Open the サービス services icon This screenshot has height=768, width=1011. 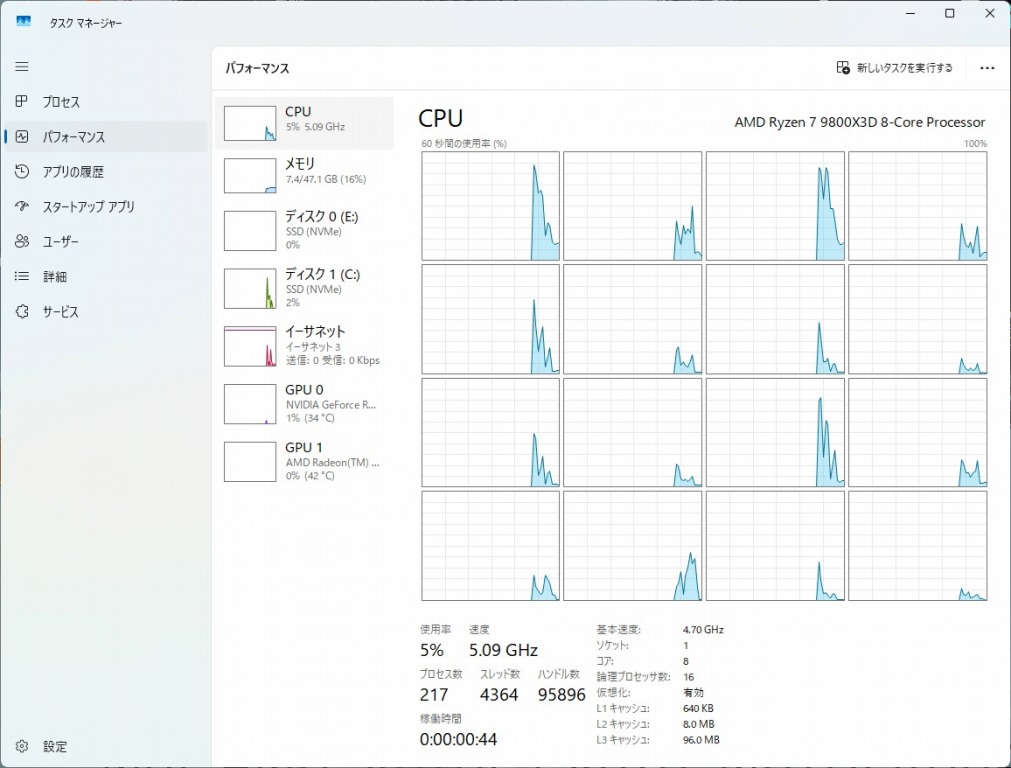[x=22, y=312]
